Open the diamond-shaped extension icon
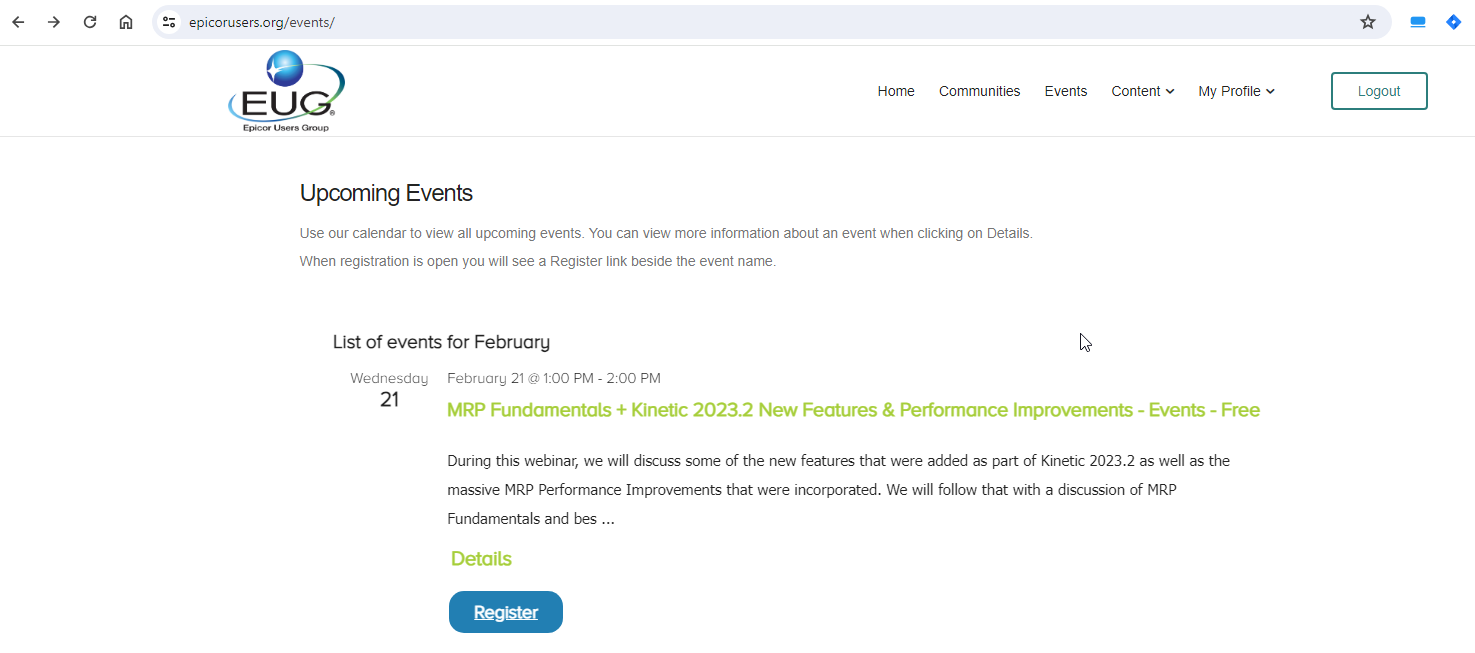The height and width of the screenshot is (653, 1475). (1453, 21)
